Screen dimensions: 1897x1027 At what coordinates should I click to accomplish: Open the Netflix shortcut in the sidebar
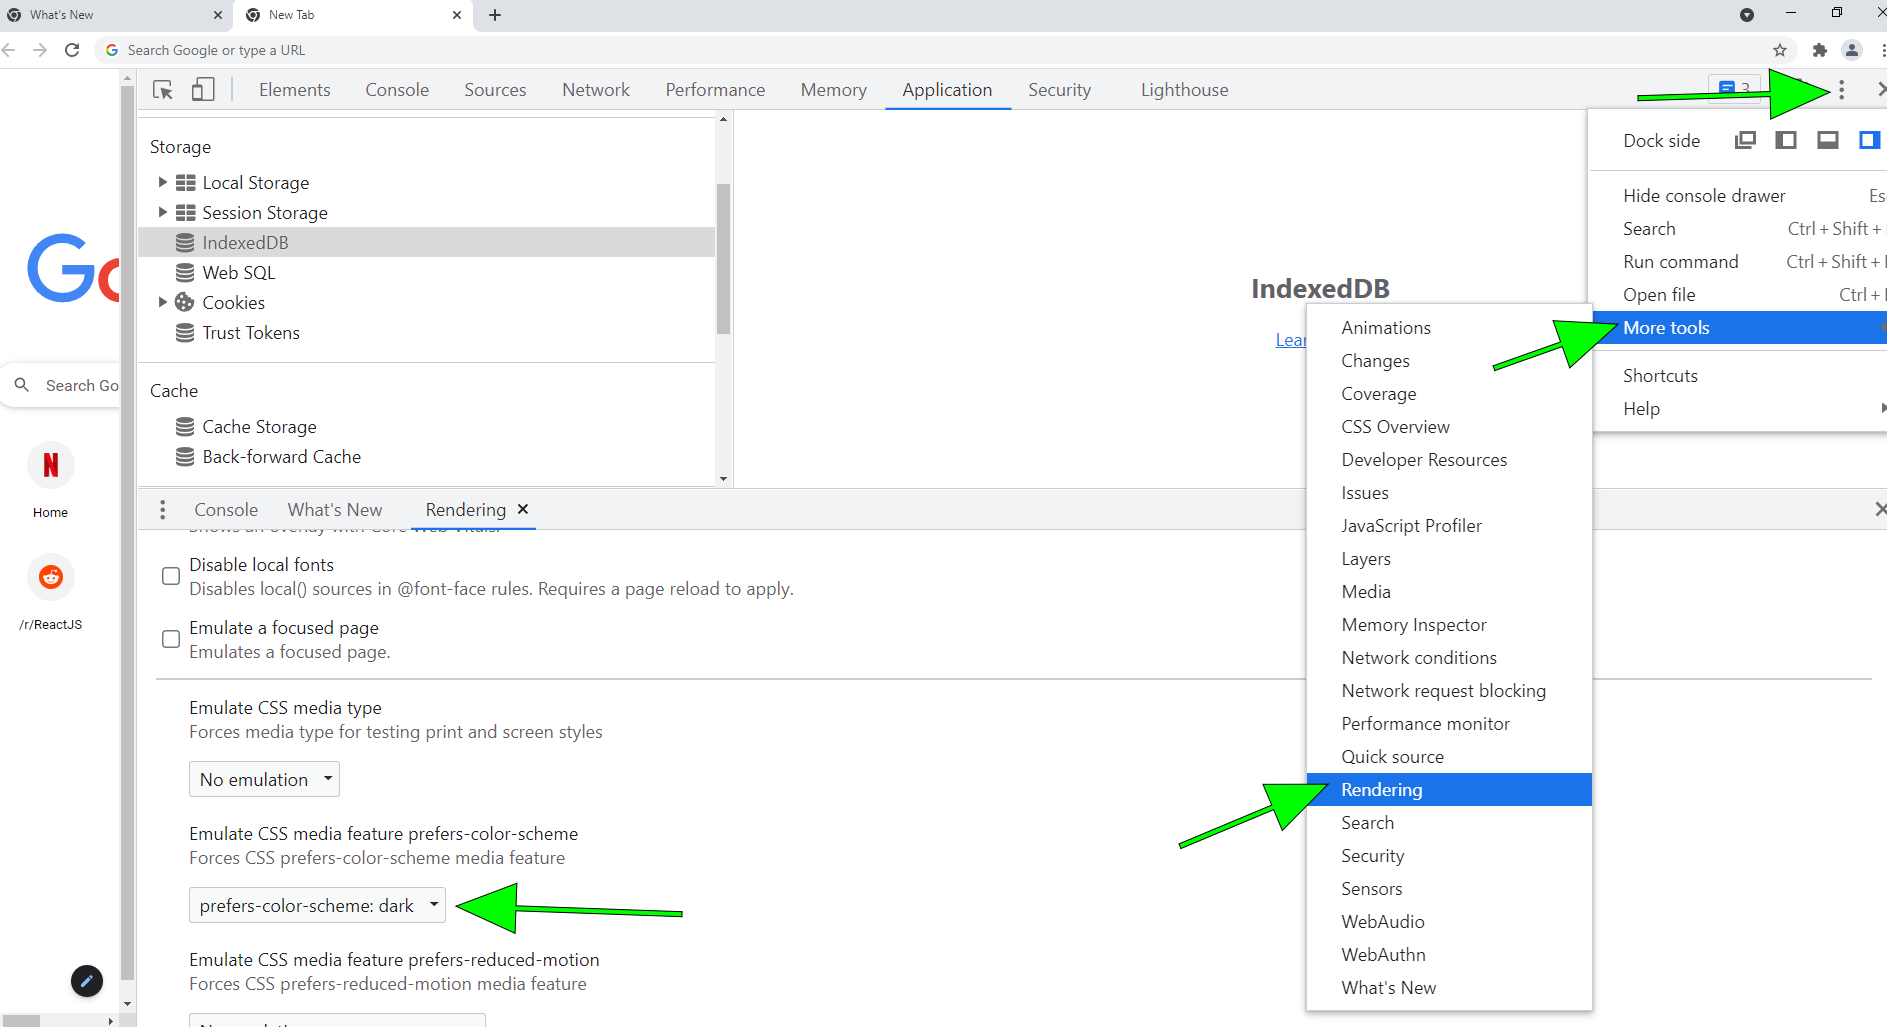50,465
